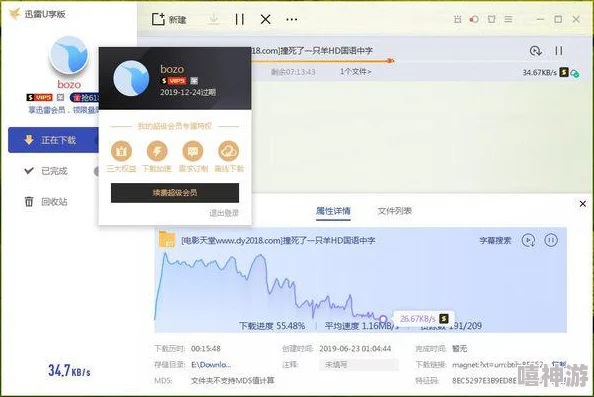Click the start download arrow in toolbar
This screenshot has width=594, height=397.
214,19
